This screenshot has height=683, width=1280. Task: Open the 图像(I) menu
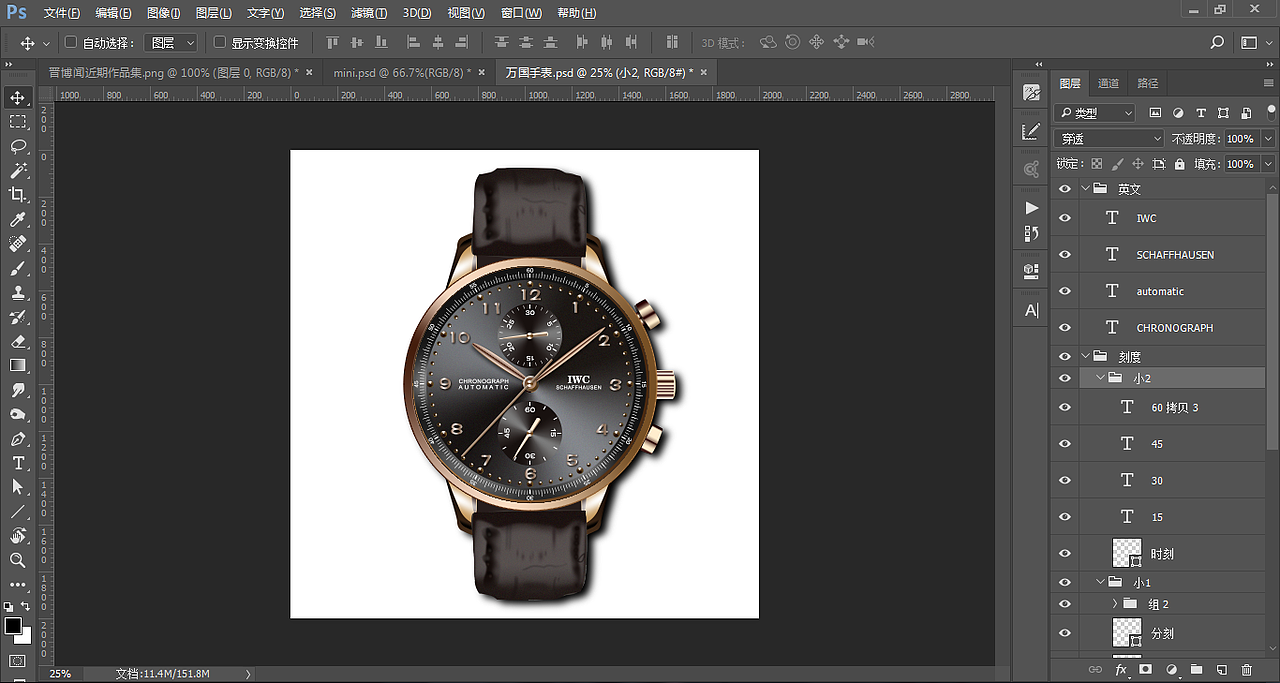pos(163,13)
